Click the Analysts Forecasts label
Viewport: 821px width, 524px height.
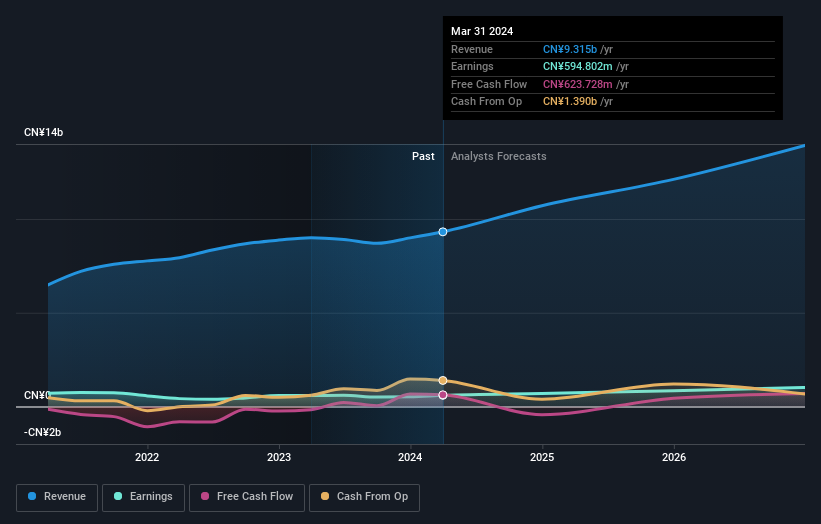click(498, 157)
